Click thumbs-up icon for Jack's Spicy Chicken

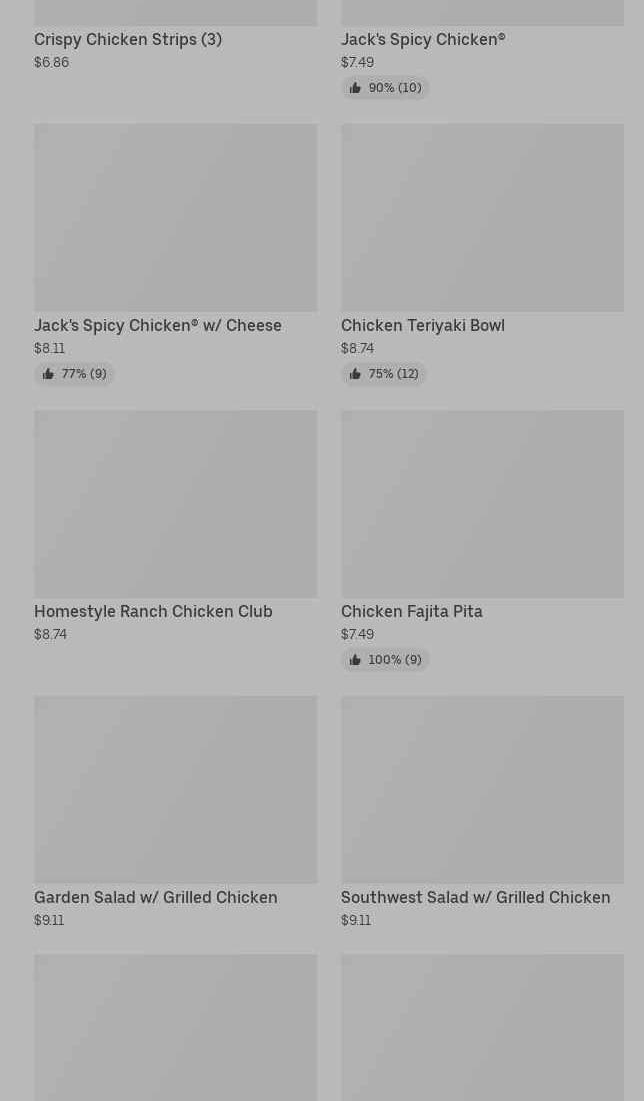(355, 88)
